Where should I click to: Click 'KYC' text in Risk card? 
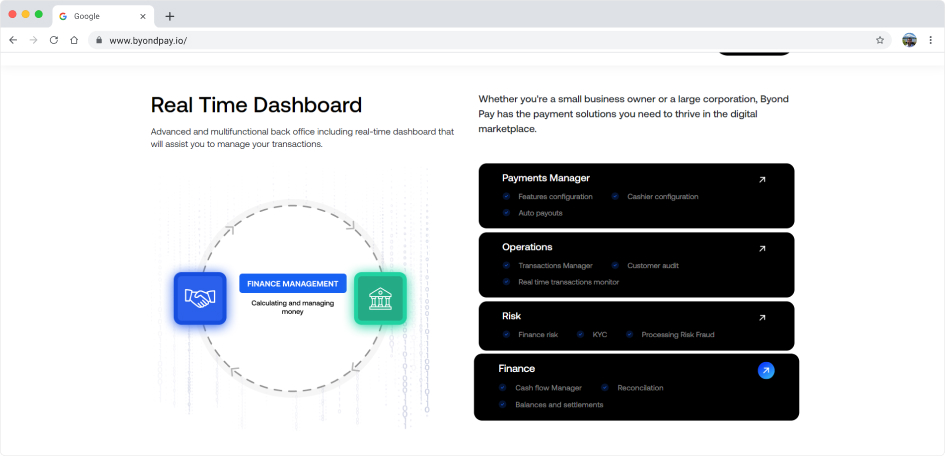click(x=600, y=334)
